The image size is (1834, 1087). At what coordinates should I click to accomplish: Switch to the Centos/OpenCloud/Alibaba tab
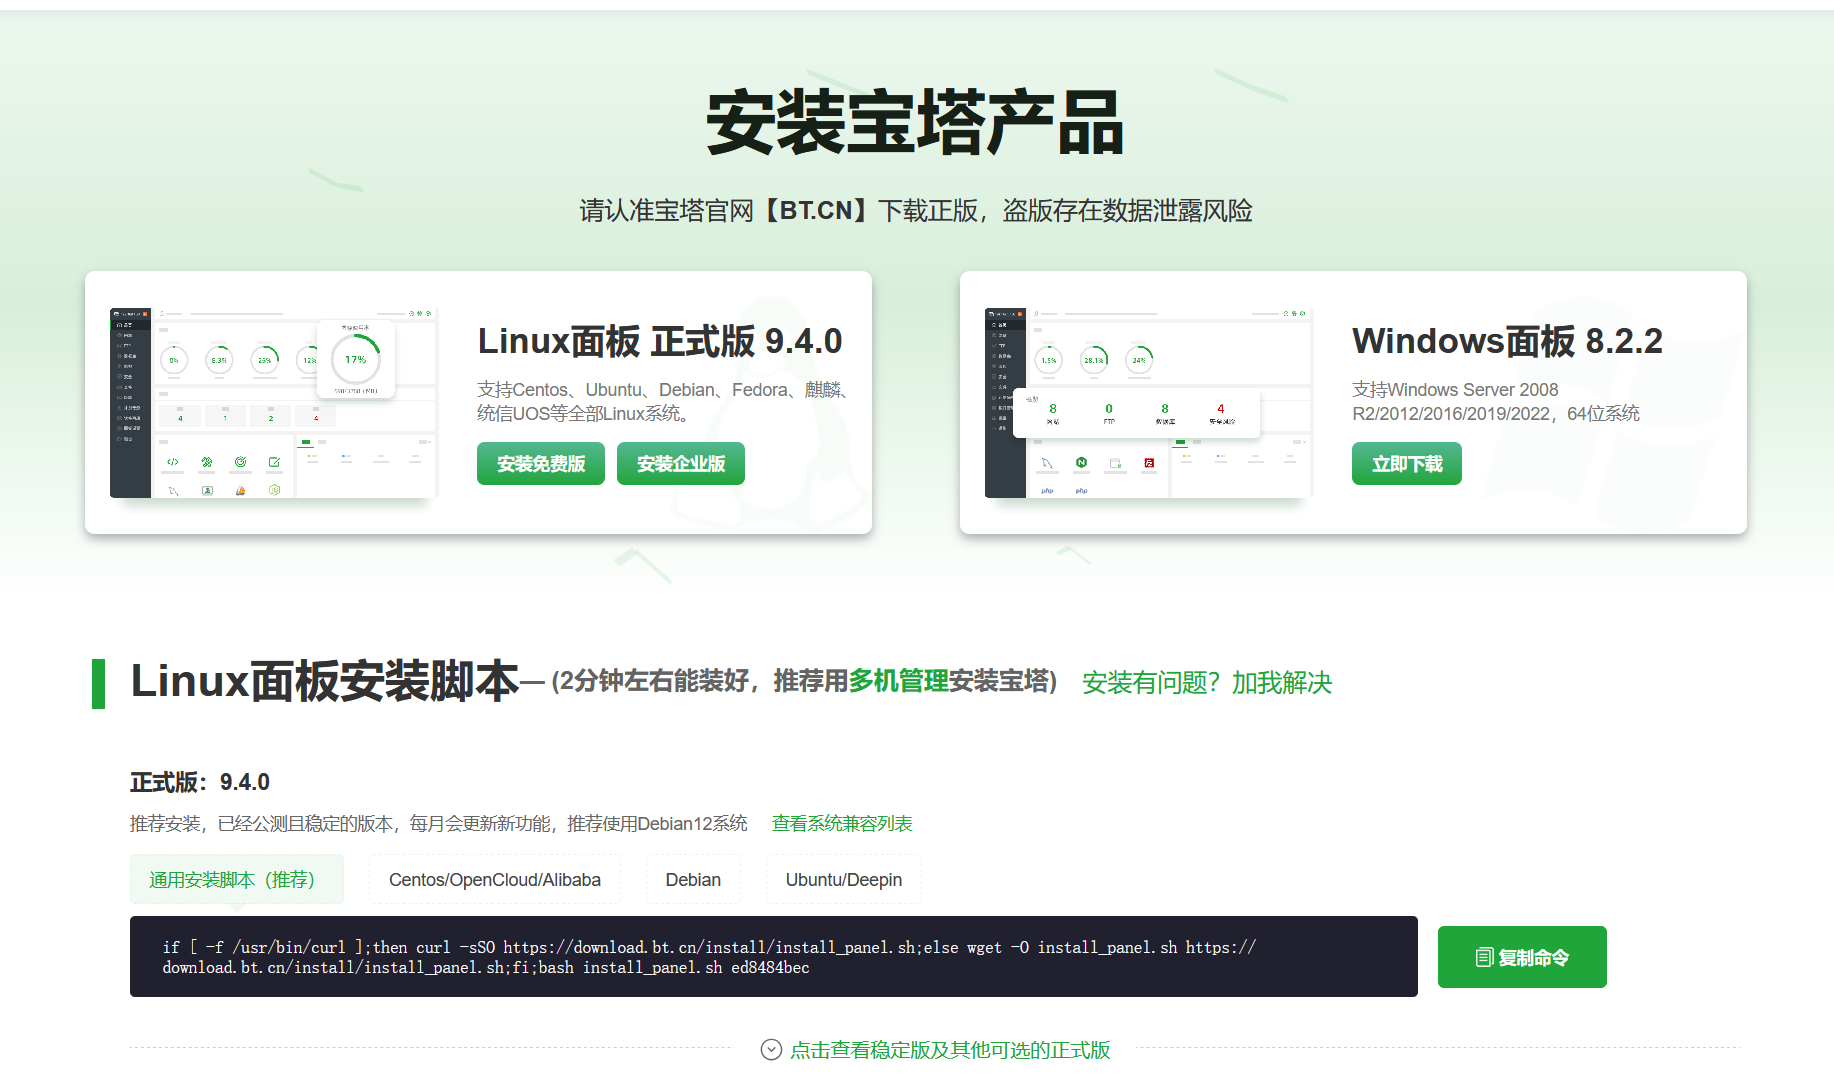[494, 880]
